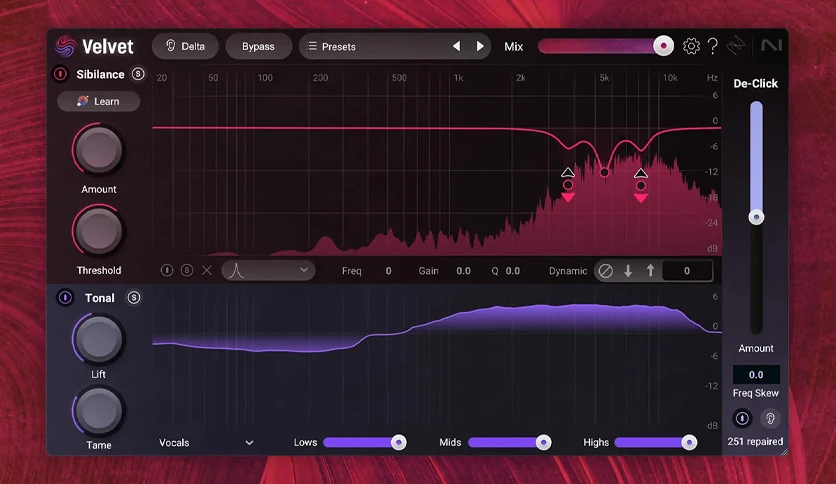This screenshot has width=836, height=484.
Task: Select the middle EQ band node
Action: (x=604, y=172)
